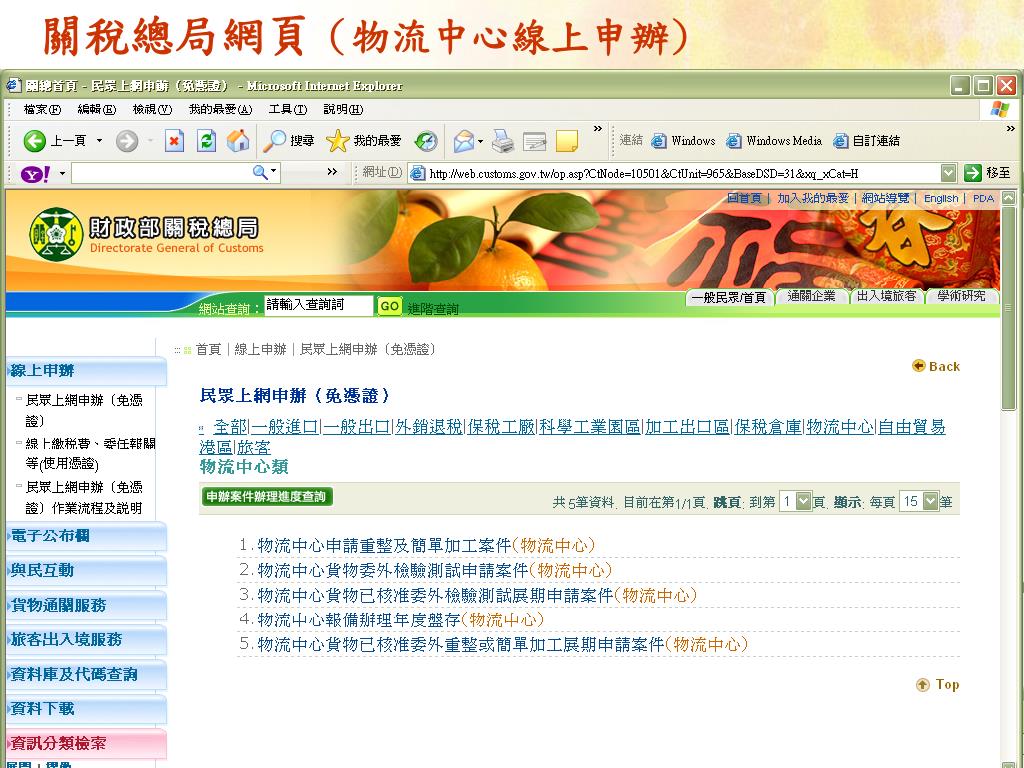This screenshot has width=1024, height=768.
Task: Open the 說明(H) menu
Action: tap(344, 109)
